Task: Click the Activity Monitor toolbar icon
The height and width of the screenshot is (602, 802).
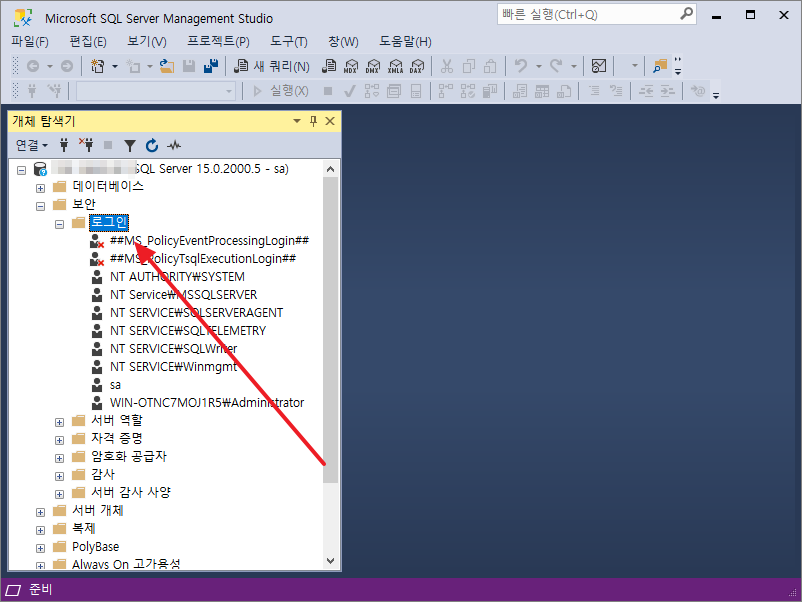Action: (598, 66)
